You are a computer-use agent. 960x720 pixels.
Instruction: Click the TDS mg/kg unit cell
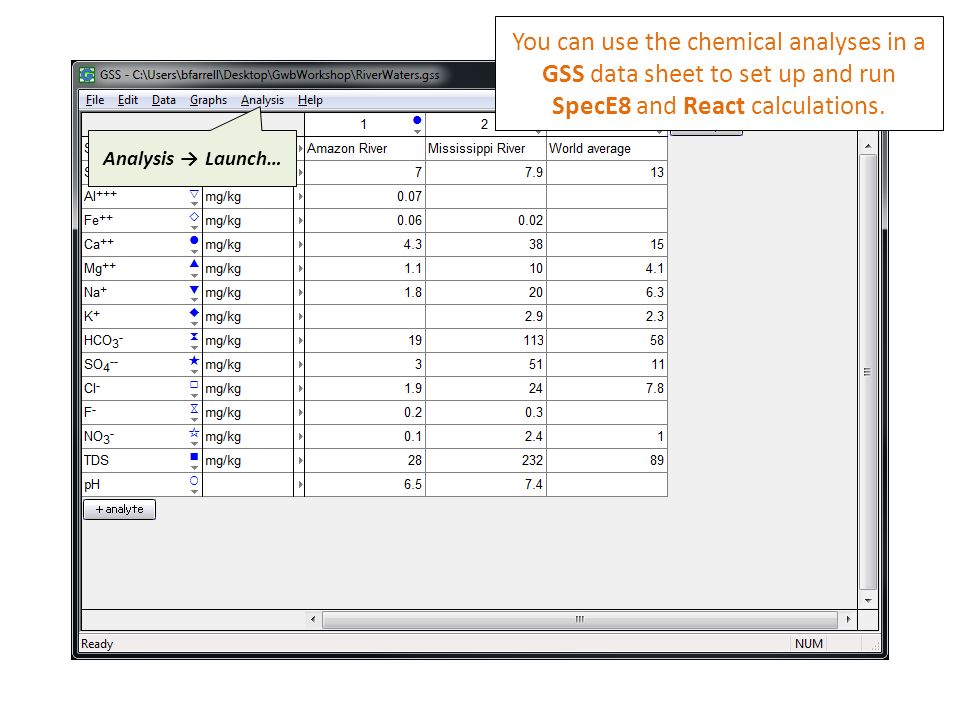point(248,460)
